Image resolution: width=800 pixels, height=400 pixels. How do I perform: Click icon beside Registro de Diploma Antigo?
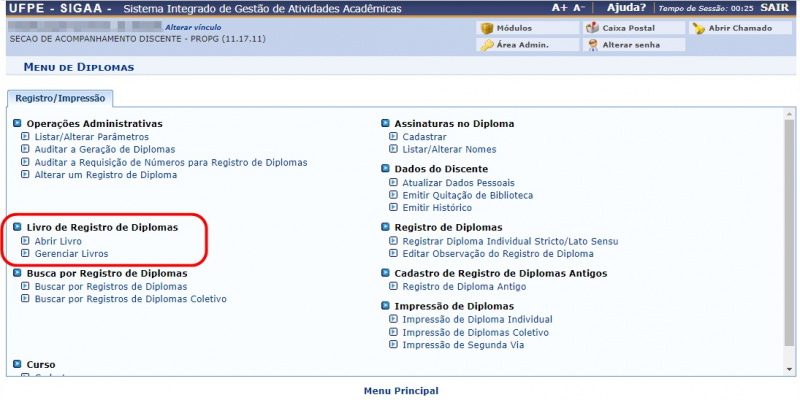tap(393, 287)
